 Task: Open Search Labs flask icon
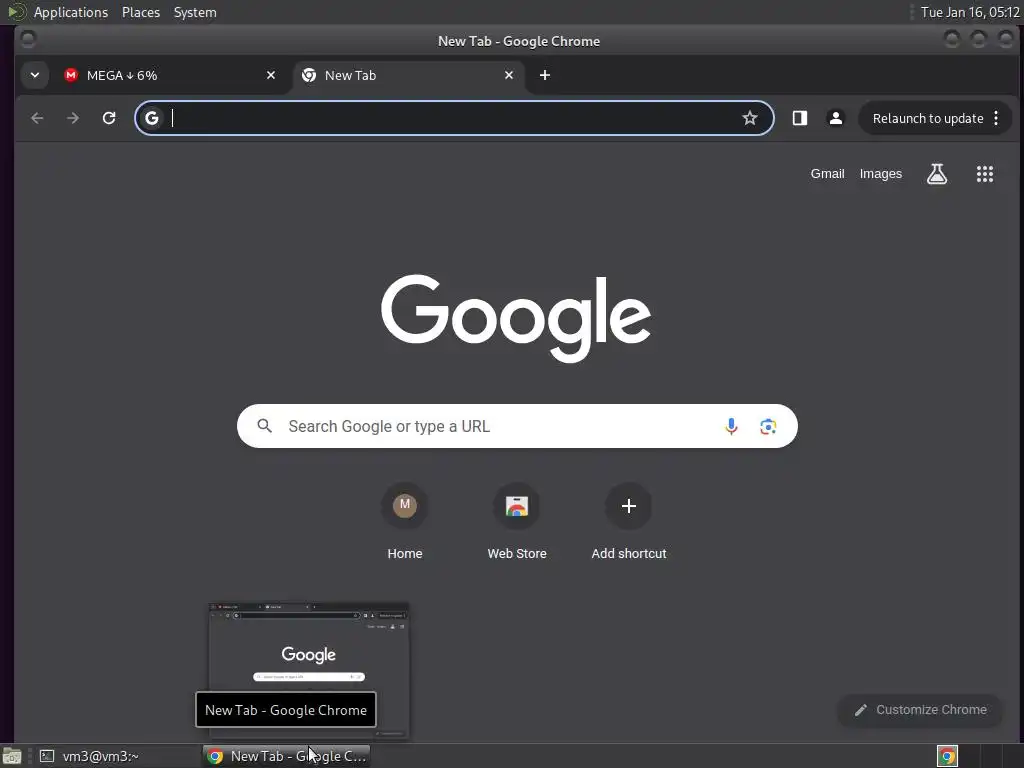(936, 174)
